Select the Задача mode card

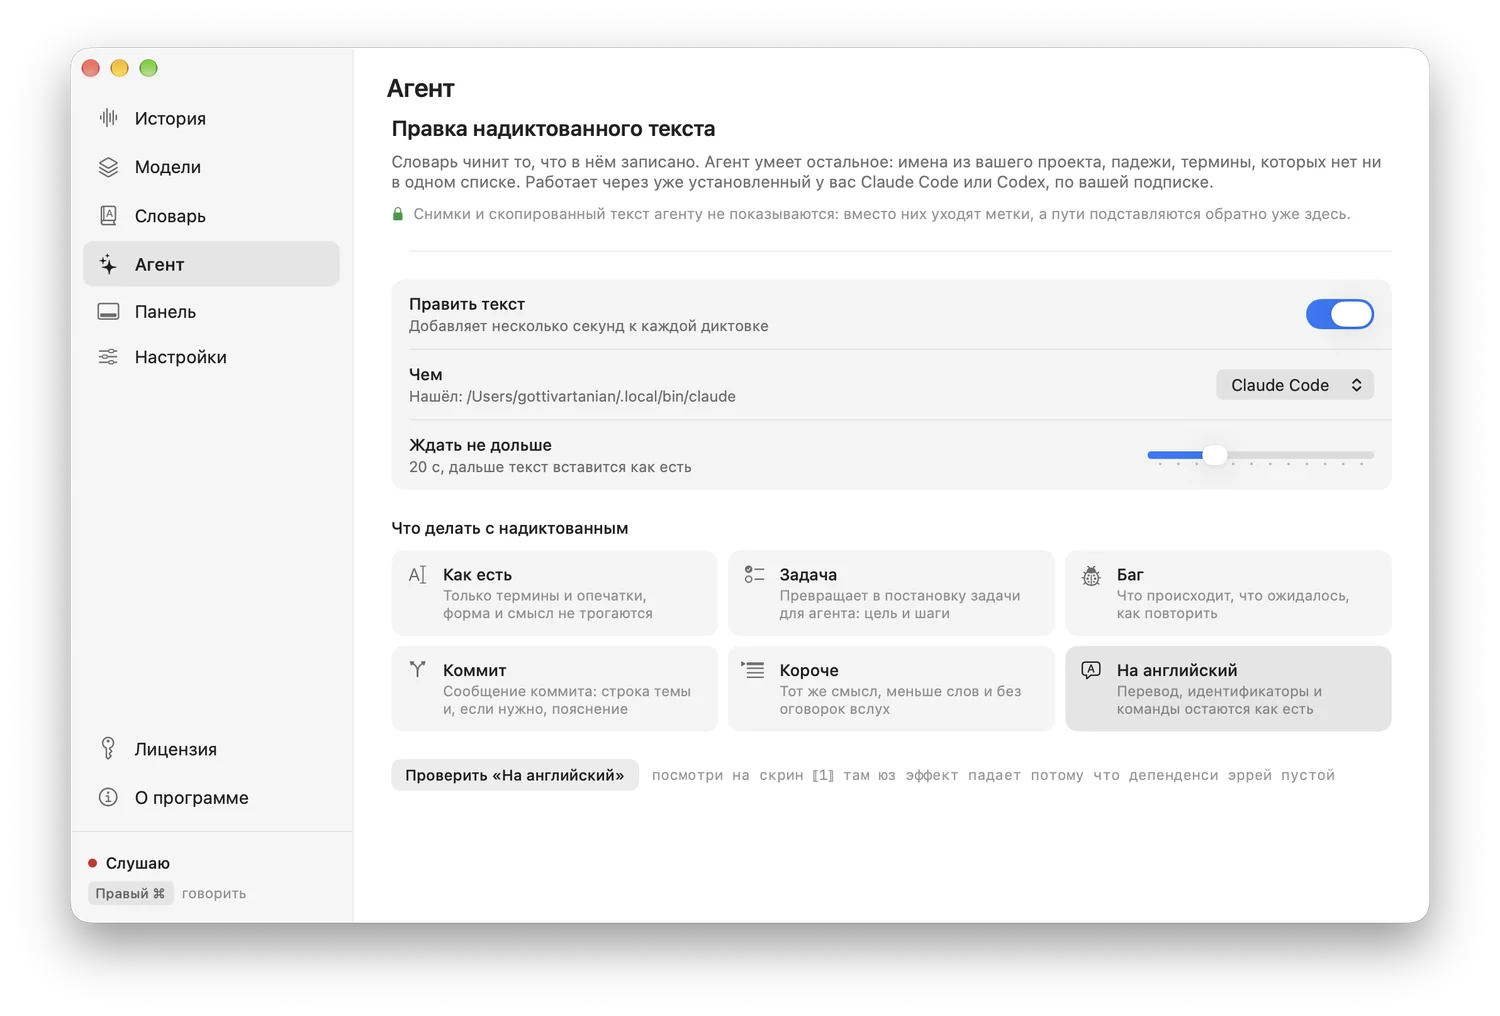pyautogui.click(x=891, y=593)
